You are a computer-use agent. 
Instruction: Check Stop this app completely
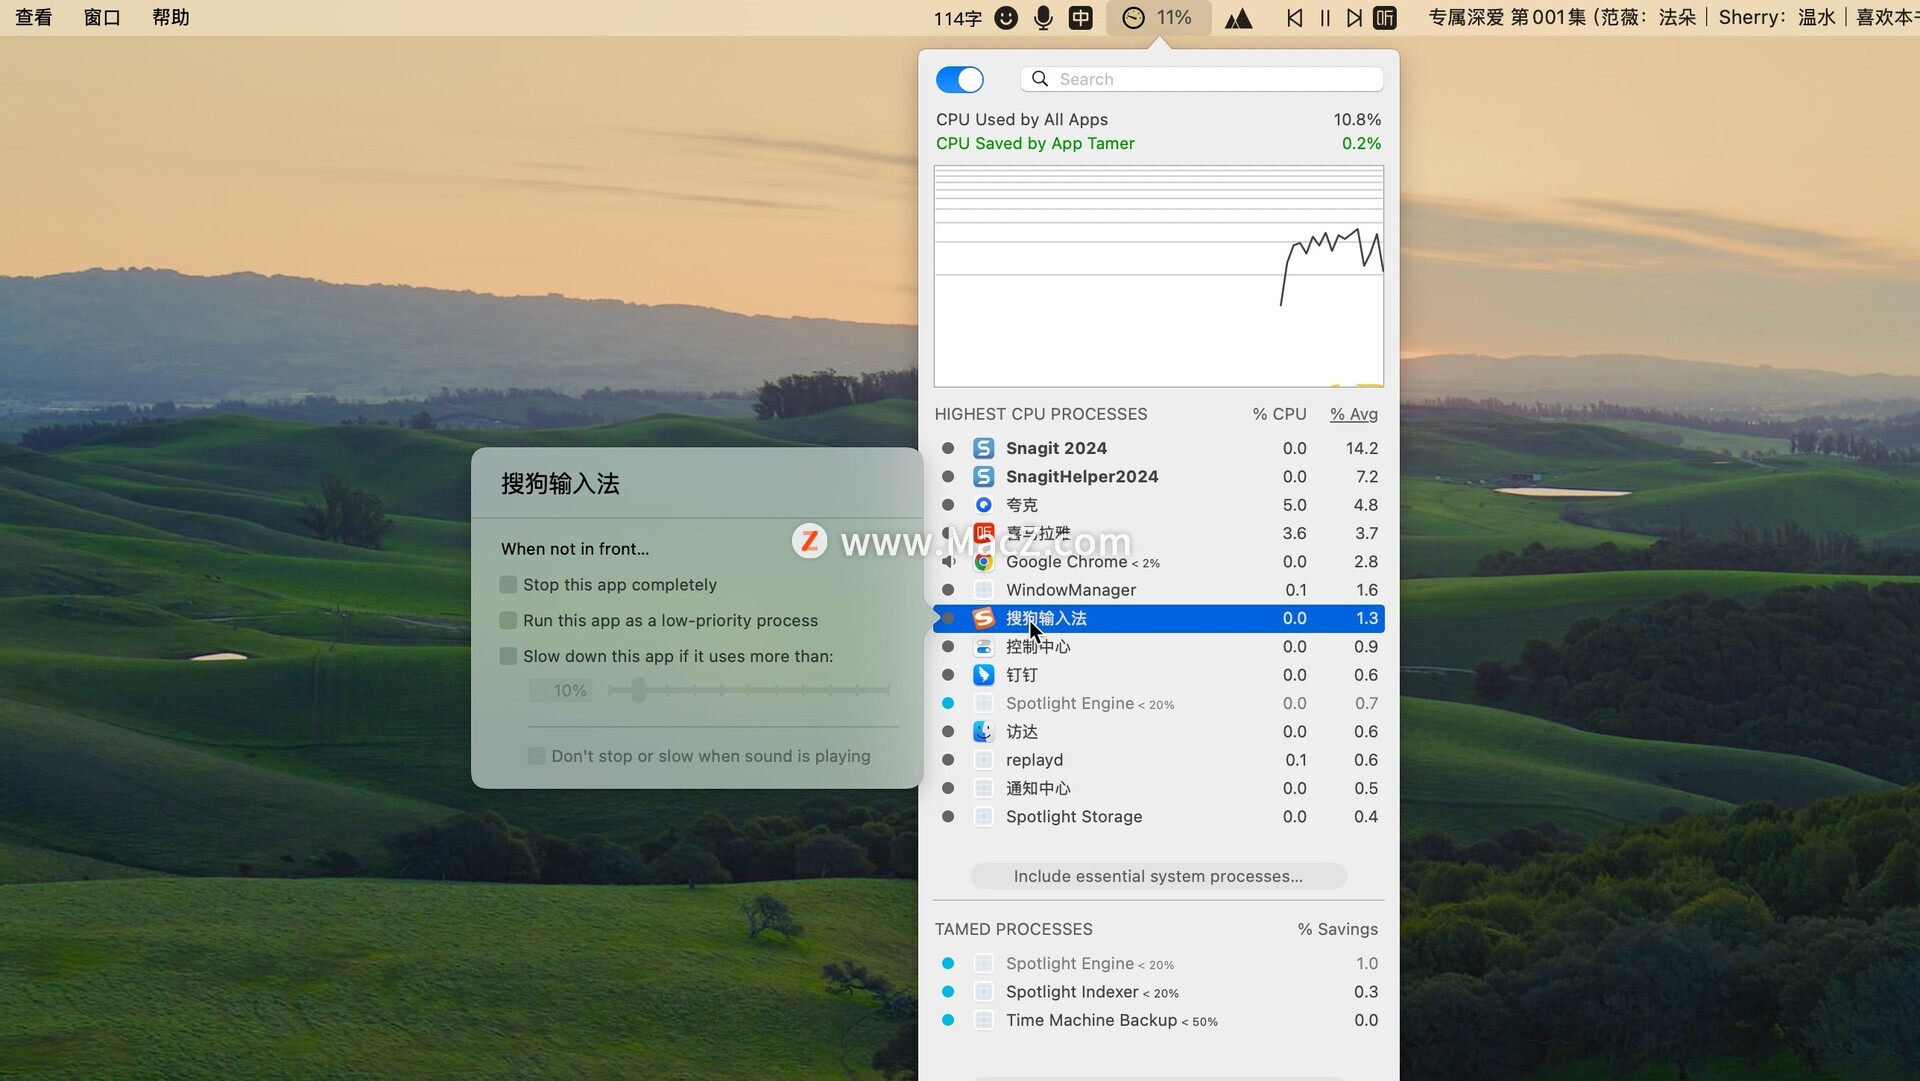pyautogui.click(x=508, y=585)
